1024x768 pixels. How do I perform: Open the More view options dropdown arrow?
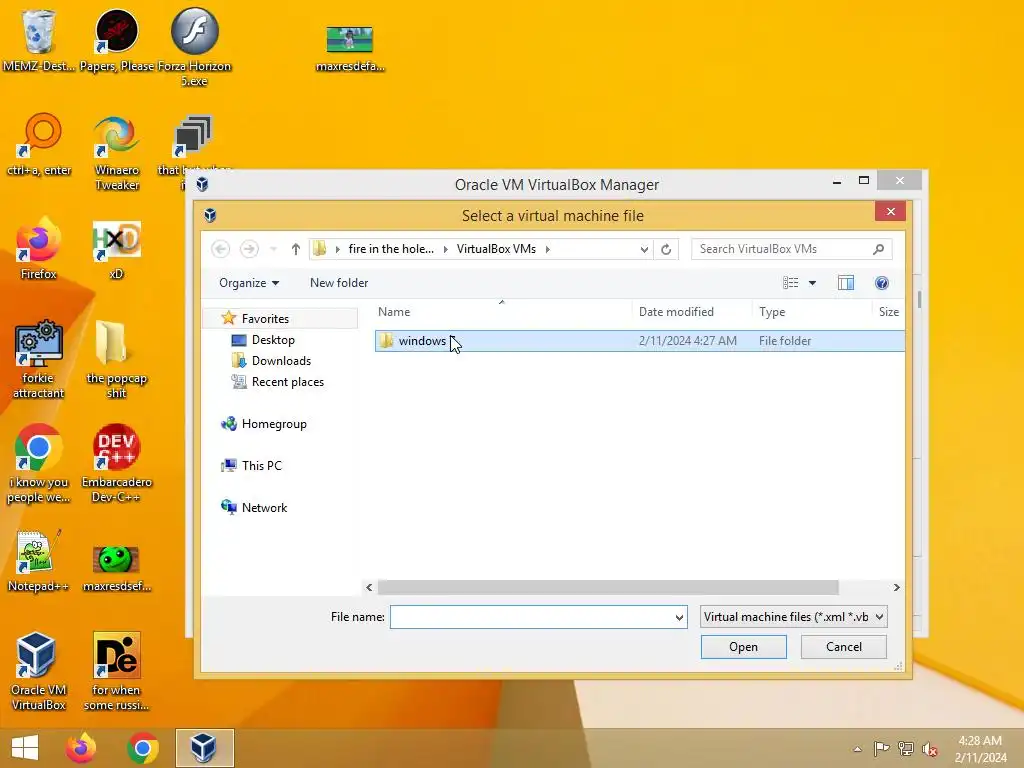tap(812, 283)
